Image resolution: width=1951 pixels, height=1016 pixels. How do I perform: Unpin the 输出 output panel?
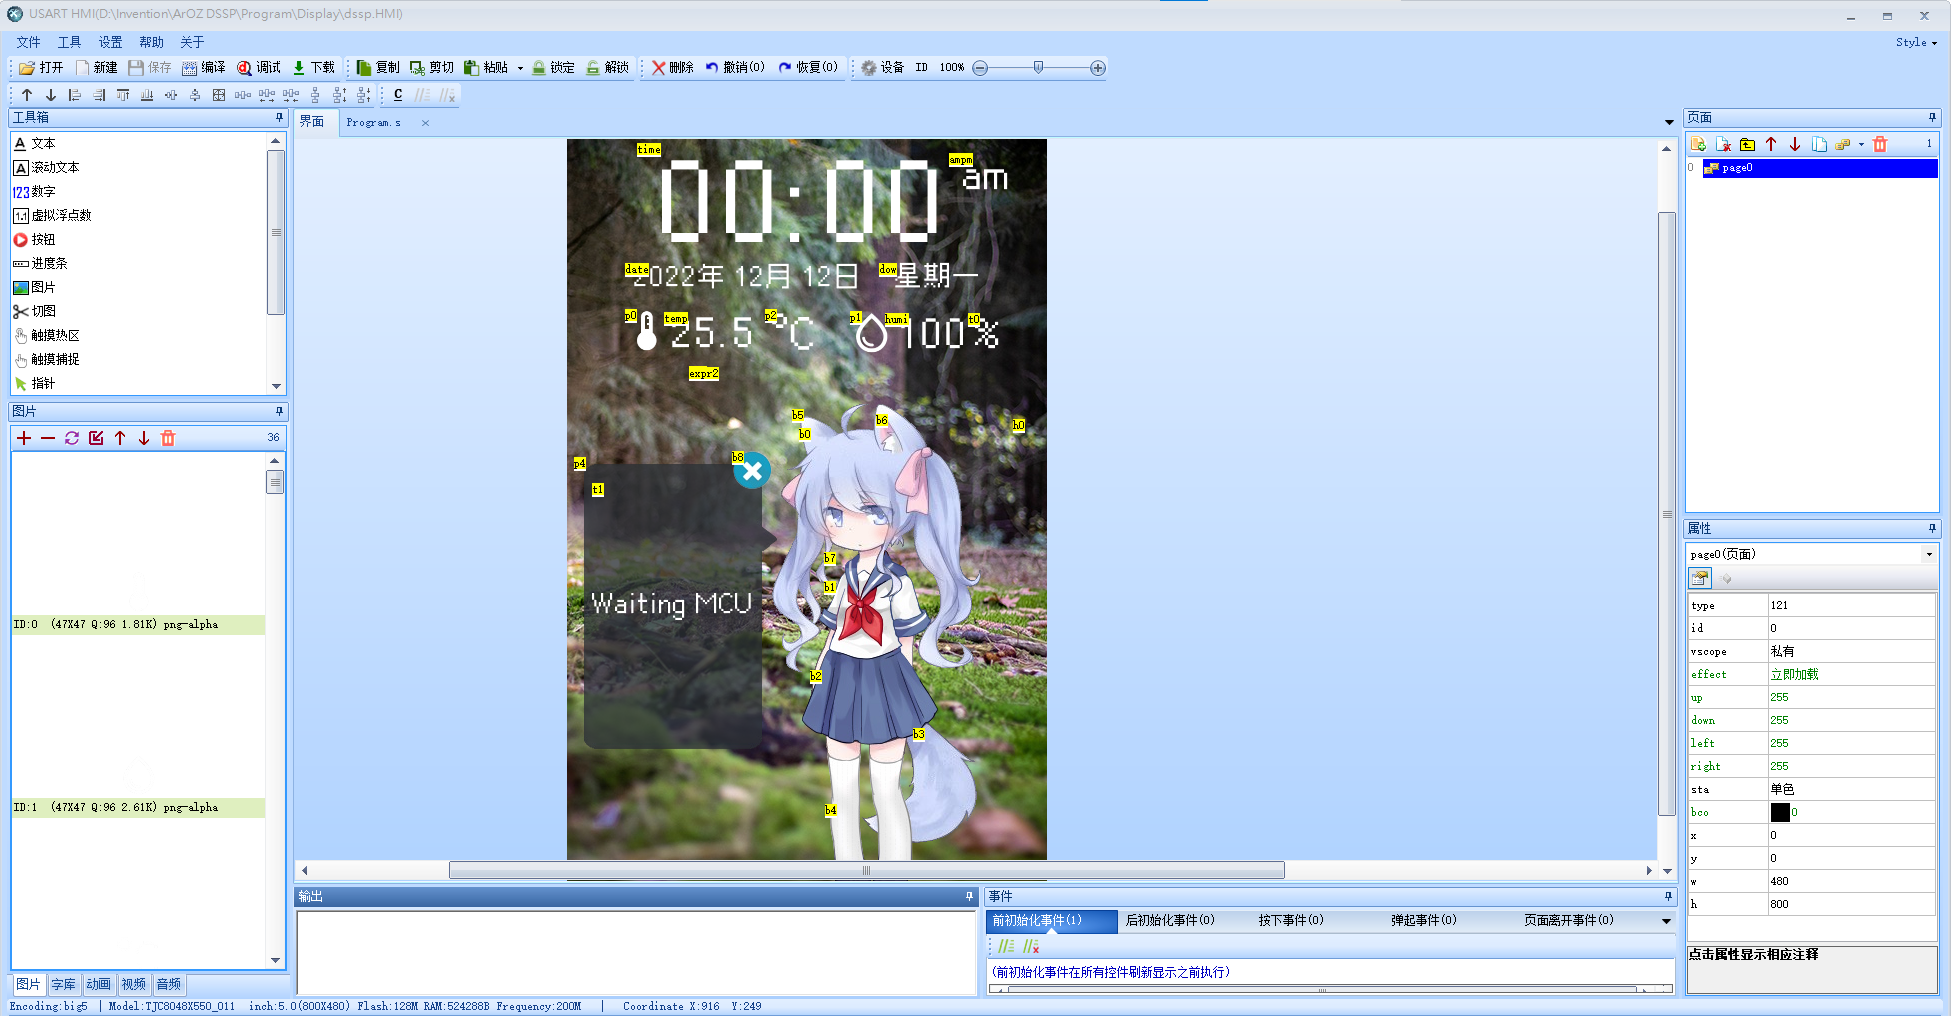(x=968, y=896)
